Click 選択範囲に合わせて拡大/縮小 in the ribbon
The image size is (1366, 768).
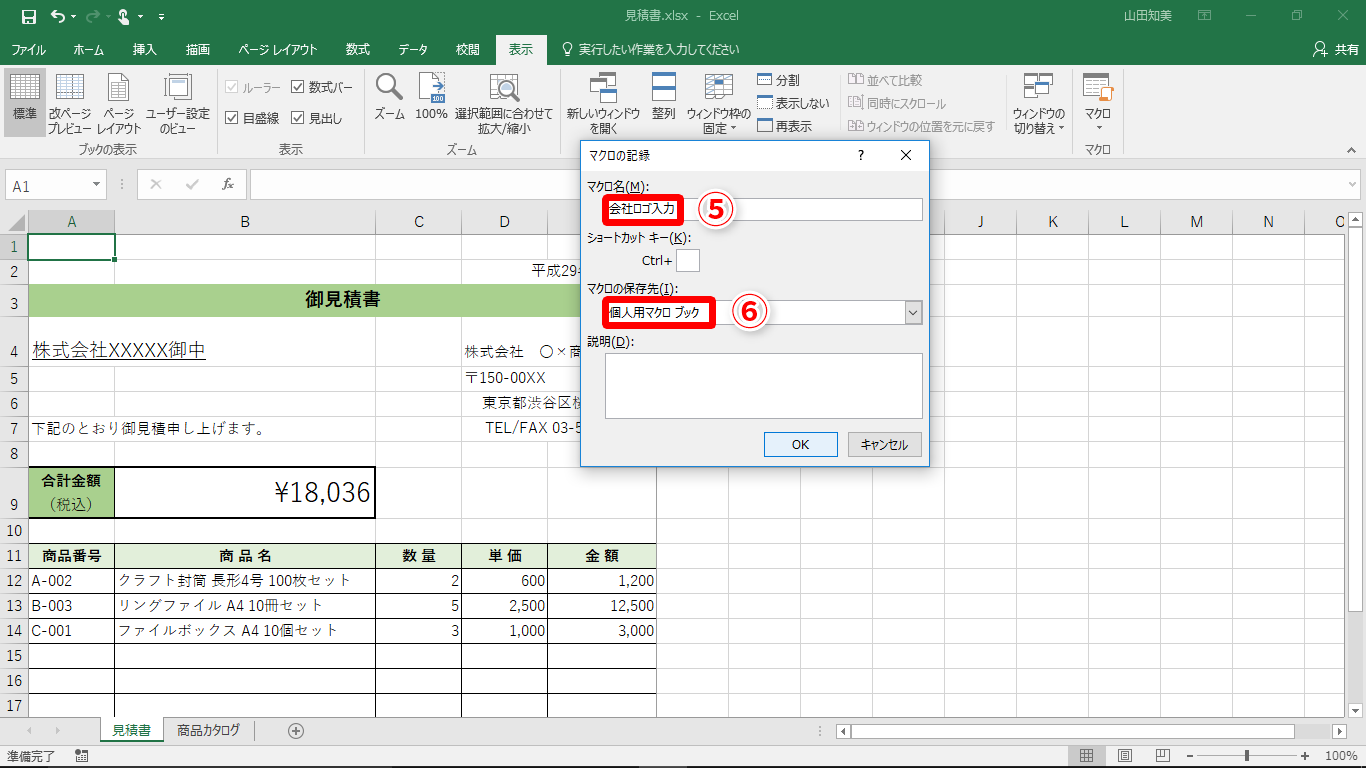coord(504,102)
